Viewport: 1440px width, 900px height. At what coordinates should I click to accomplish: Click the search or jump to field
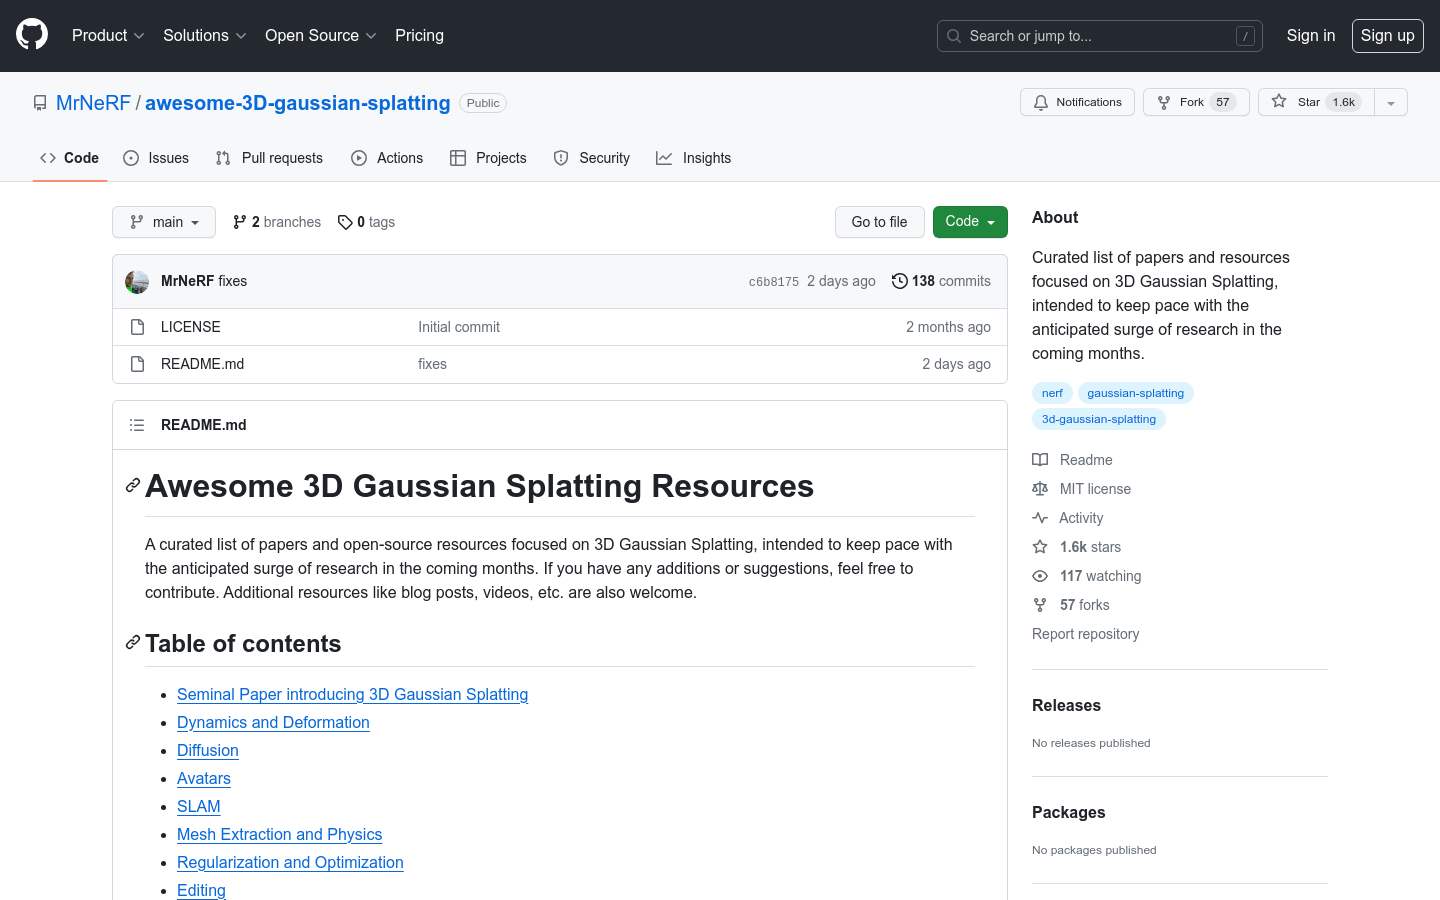[x=1100, y=35]
